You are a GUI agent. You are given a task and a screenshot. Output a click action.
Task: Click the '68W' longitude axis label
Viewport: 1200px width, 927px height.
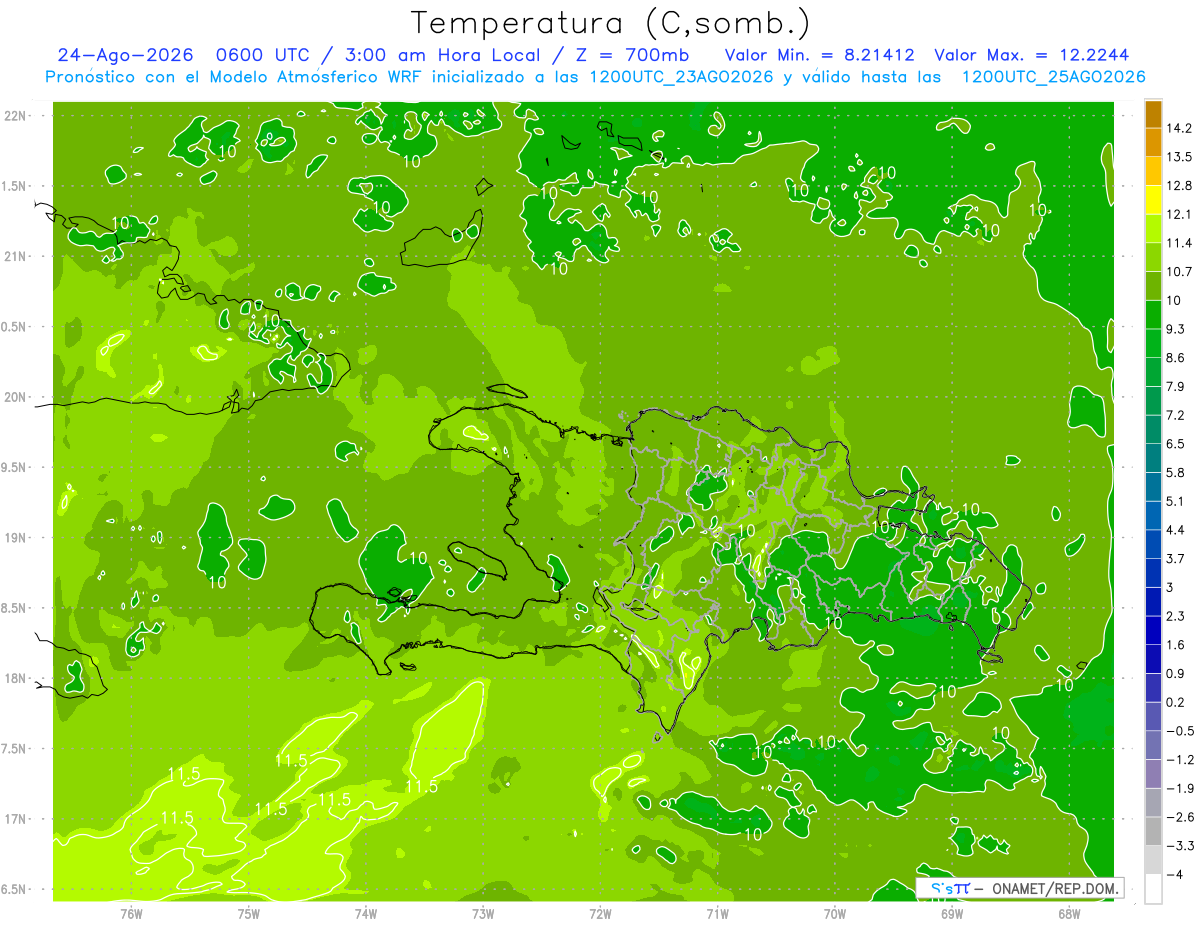[1068, 913]
